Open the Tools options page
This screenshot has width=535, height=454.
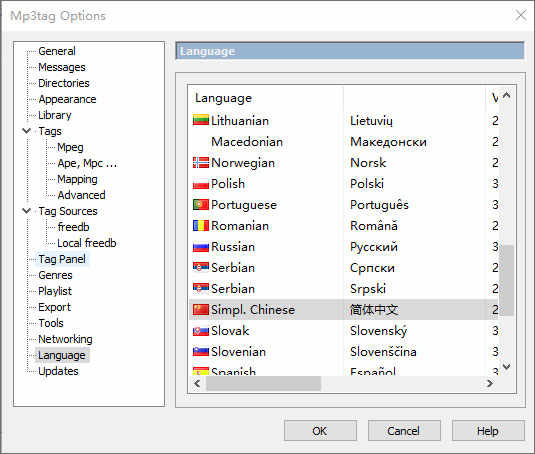[x=51, y=323]
